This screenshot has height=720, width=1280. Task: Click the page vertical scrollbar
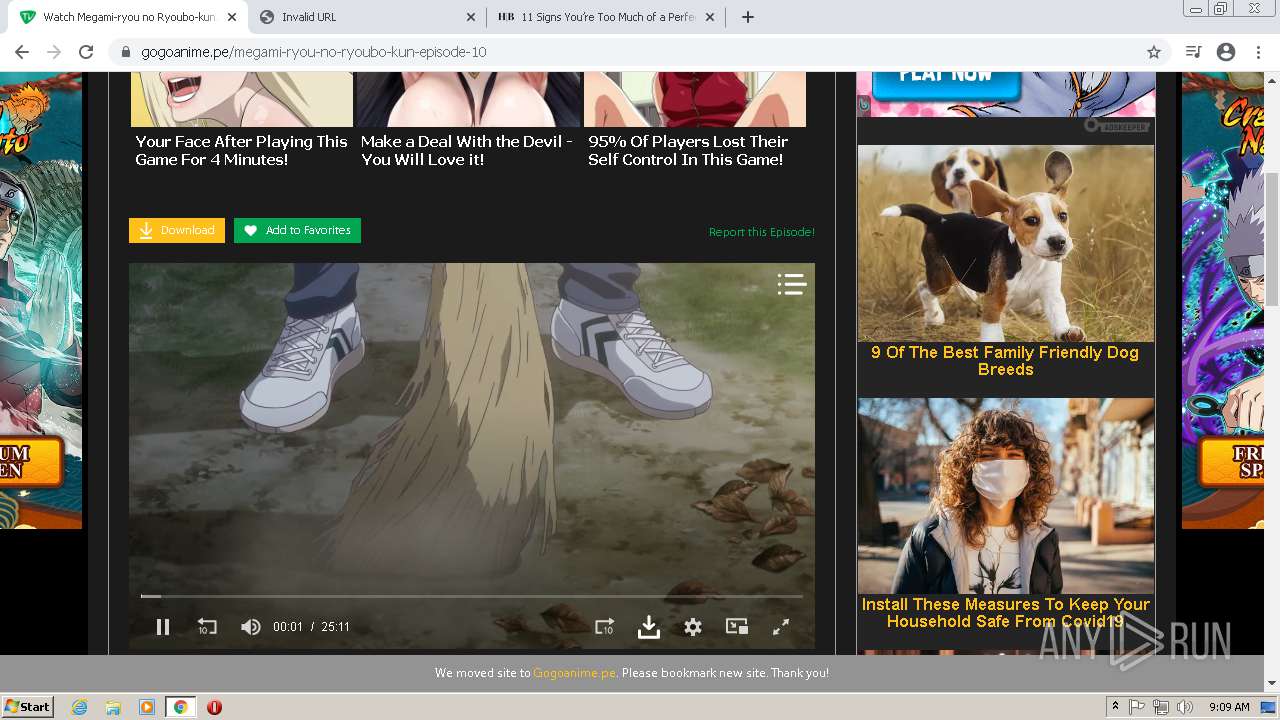coord(1272,240)
